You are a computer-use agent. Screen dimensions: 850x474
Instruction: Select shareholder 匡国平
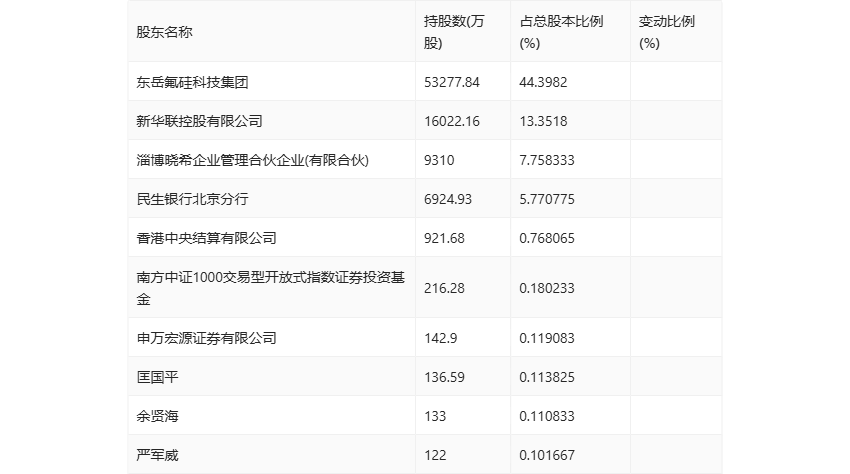pos(157,377)
